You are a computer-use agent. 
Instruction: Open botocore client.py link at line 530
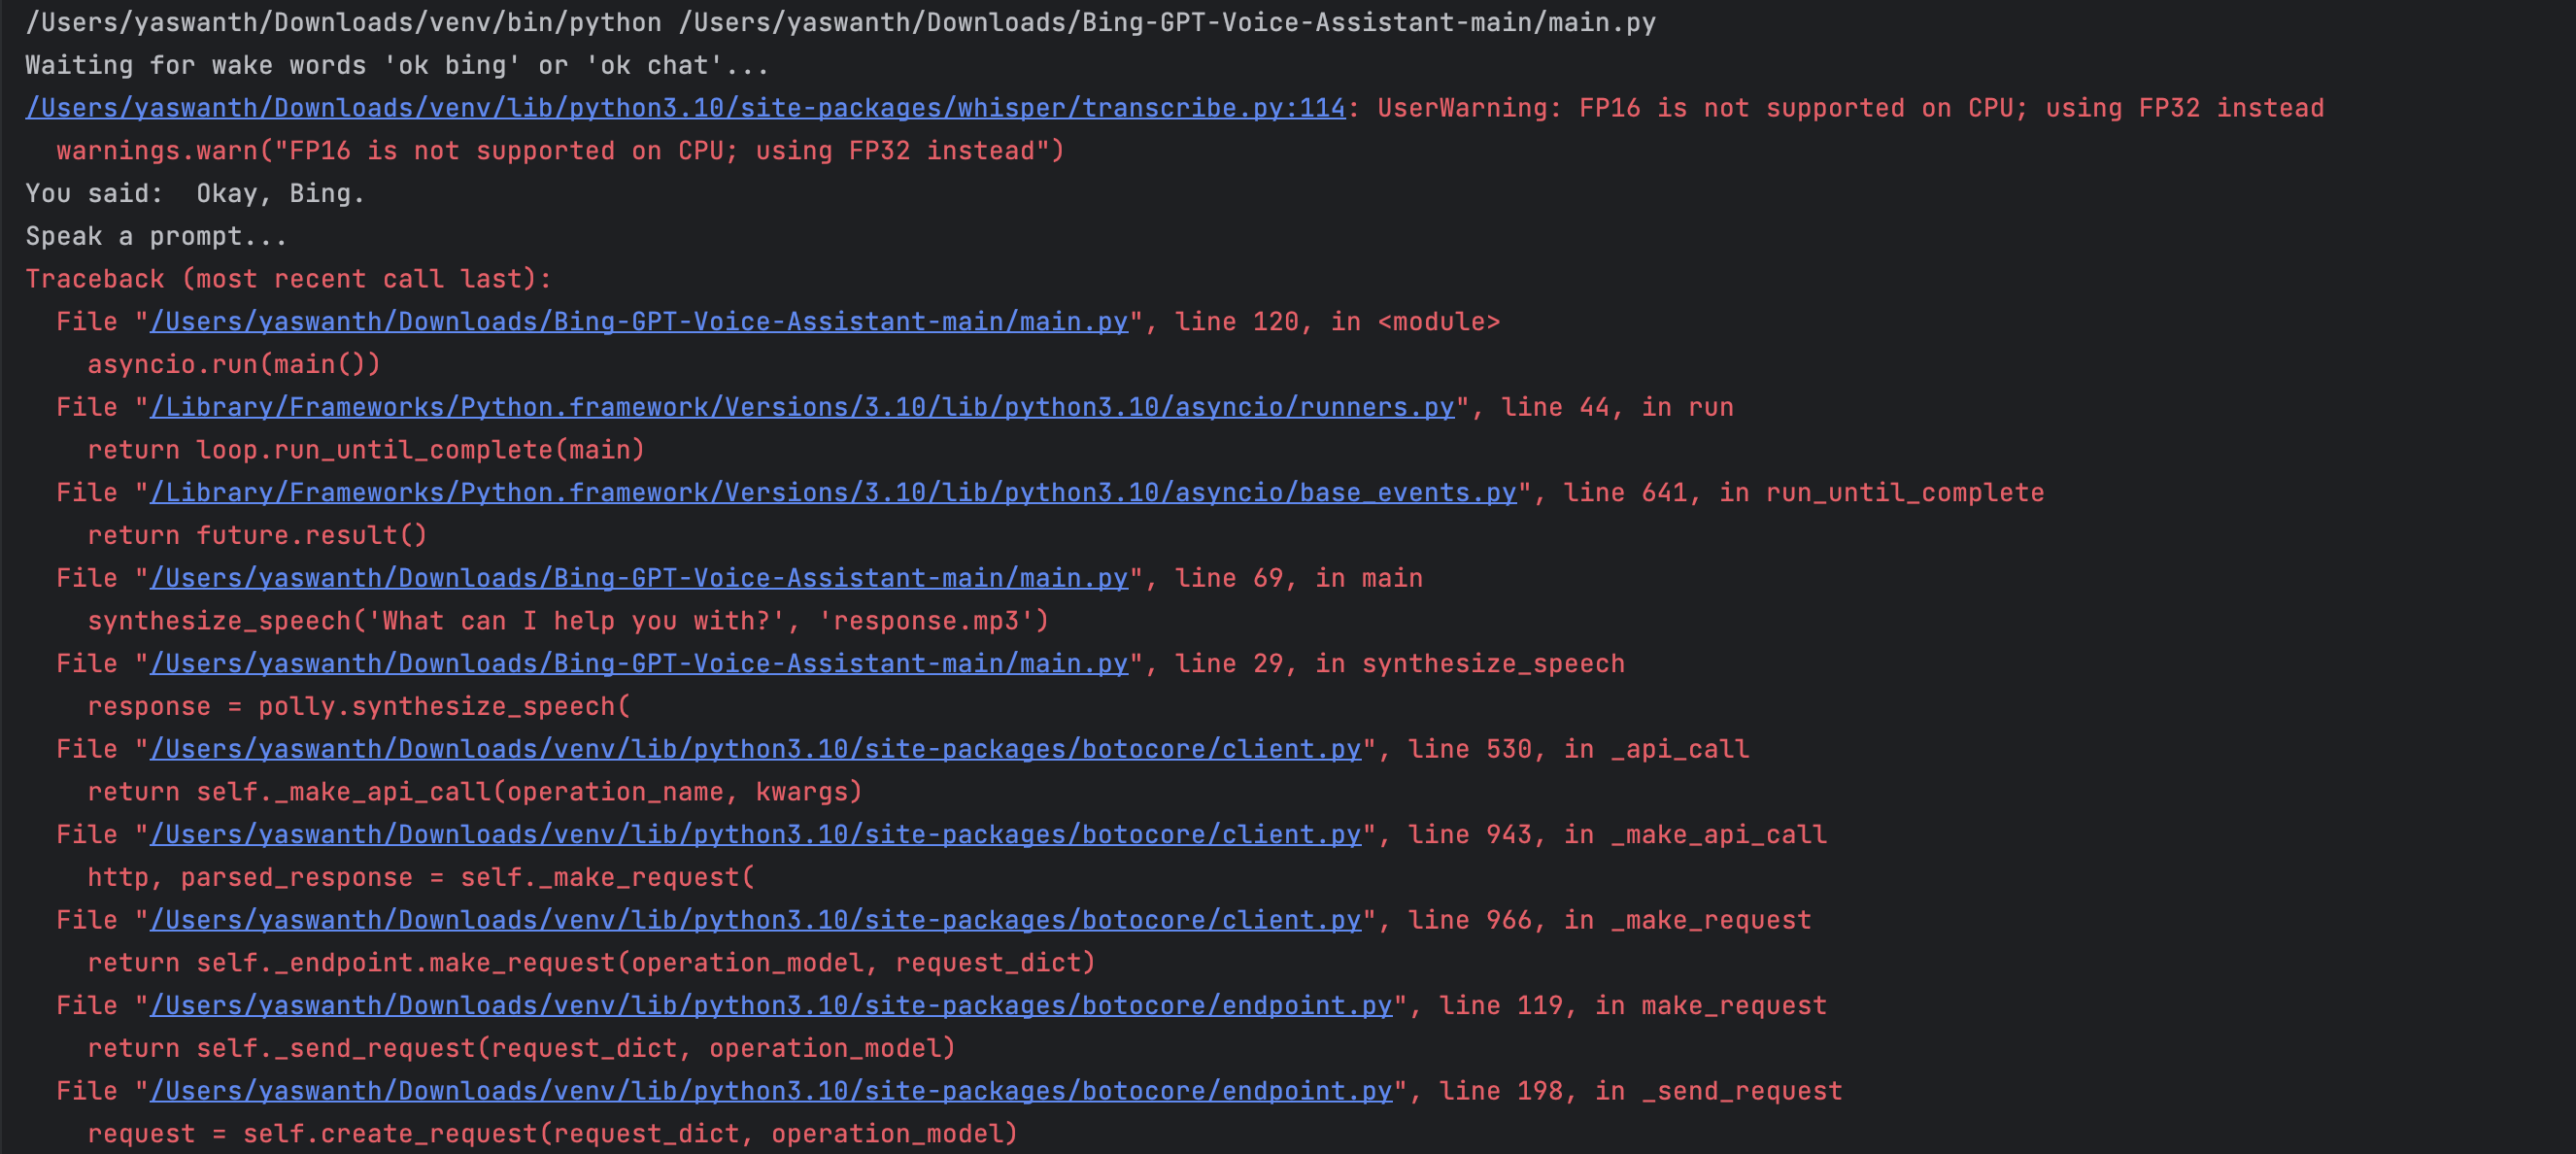[x=755, y=748]
